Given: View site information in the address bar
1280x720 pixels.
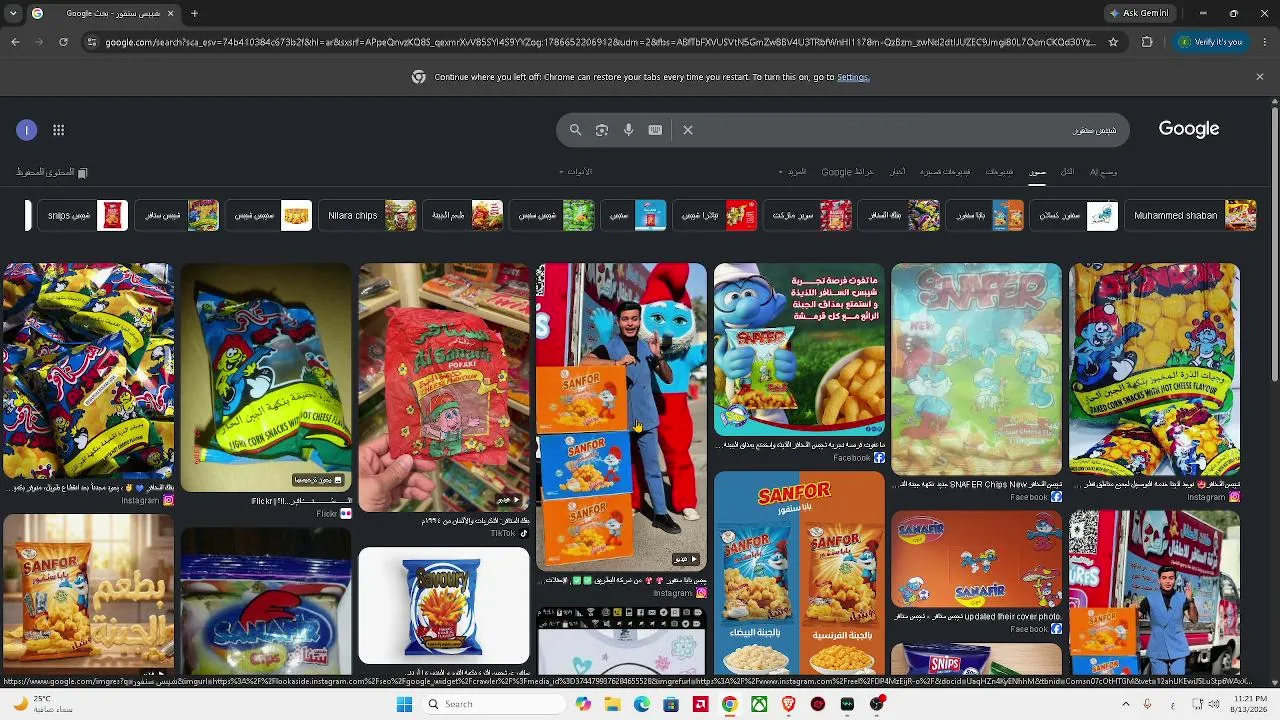Looking at the screenshot, I should 92,42.
